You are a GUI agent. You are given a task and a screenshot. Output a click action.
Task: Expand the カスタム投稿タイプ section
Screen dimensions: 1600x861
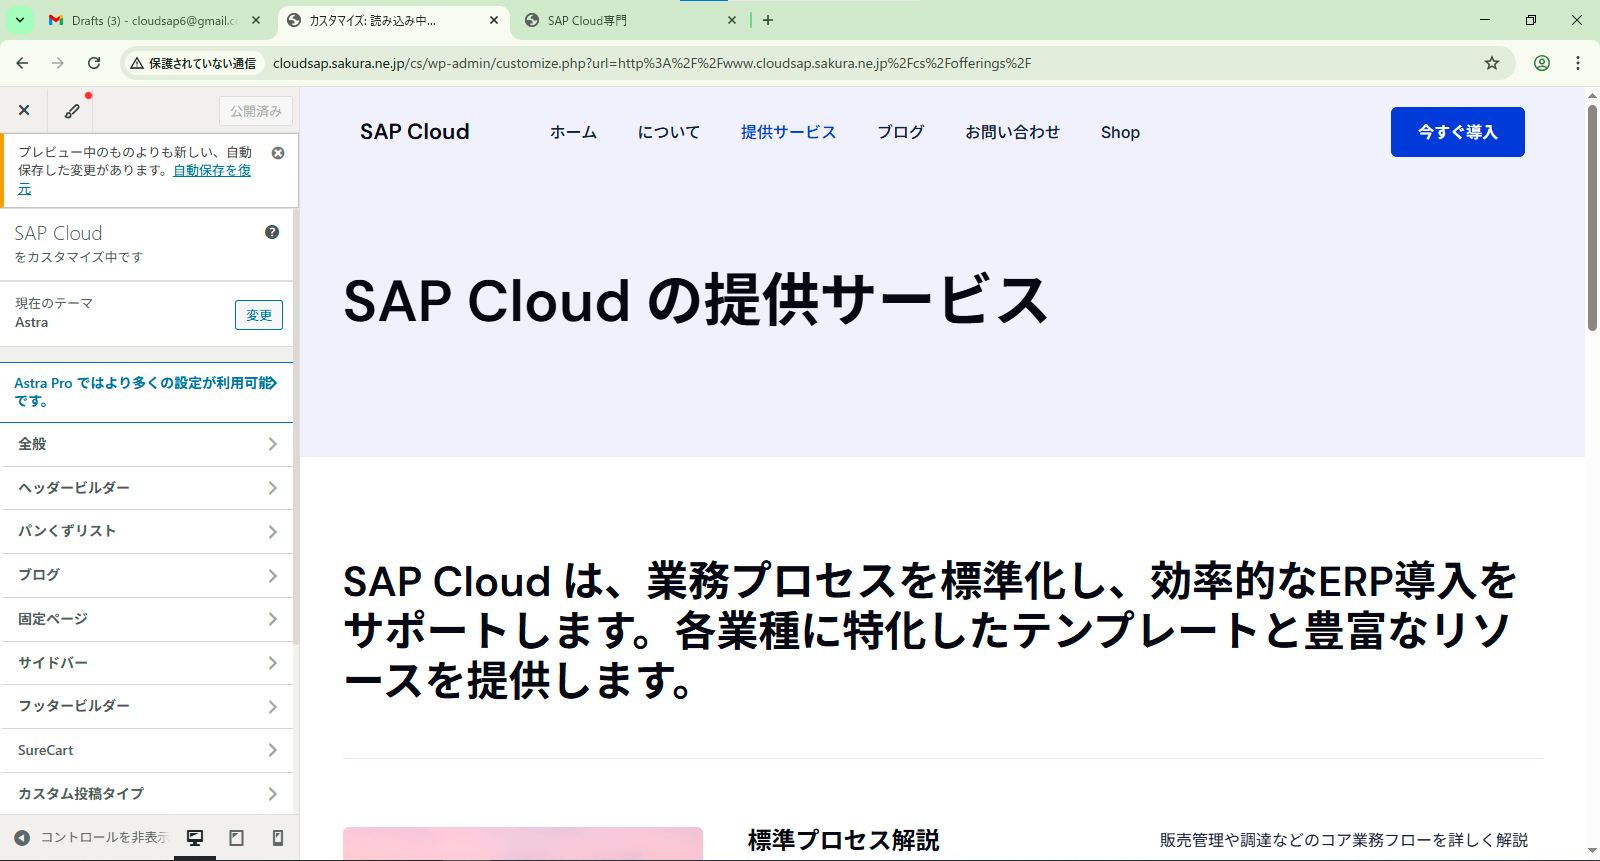[x=147, y=794]
